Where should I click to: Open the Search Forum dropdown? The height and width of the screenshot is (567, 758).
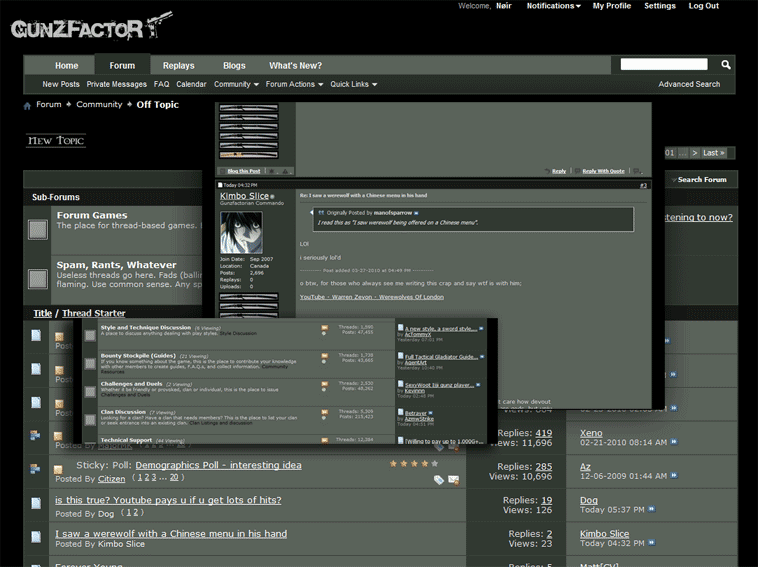pyautogui.click(x=700, y=179)
